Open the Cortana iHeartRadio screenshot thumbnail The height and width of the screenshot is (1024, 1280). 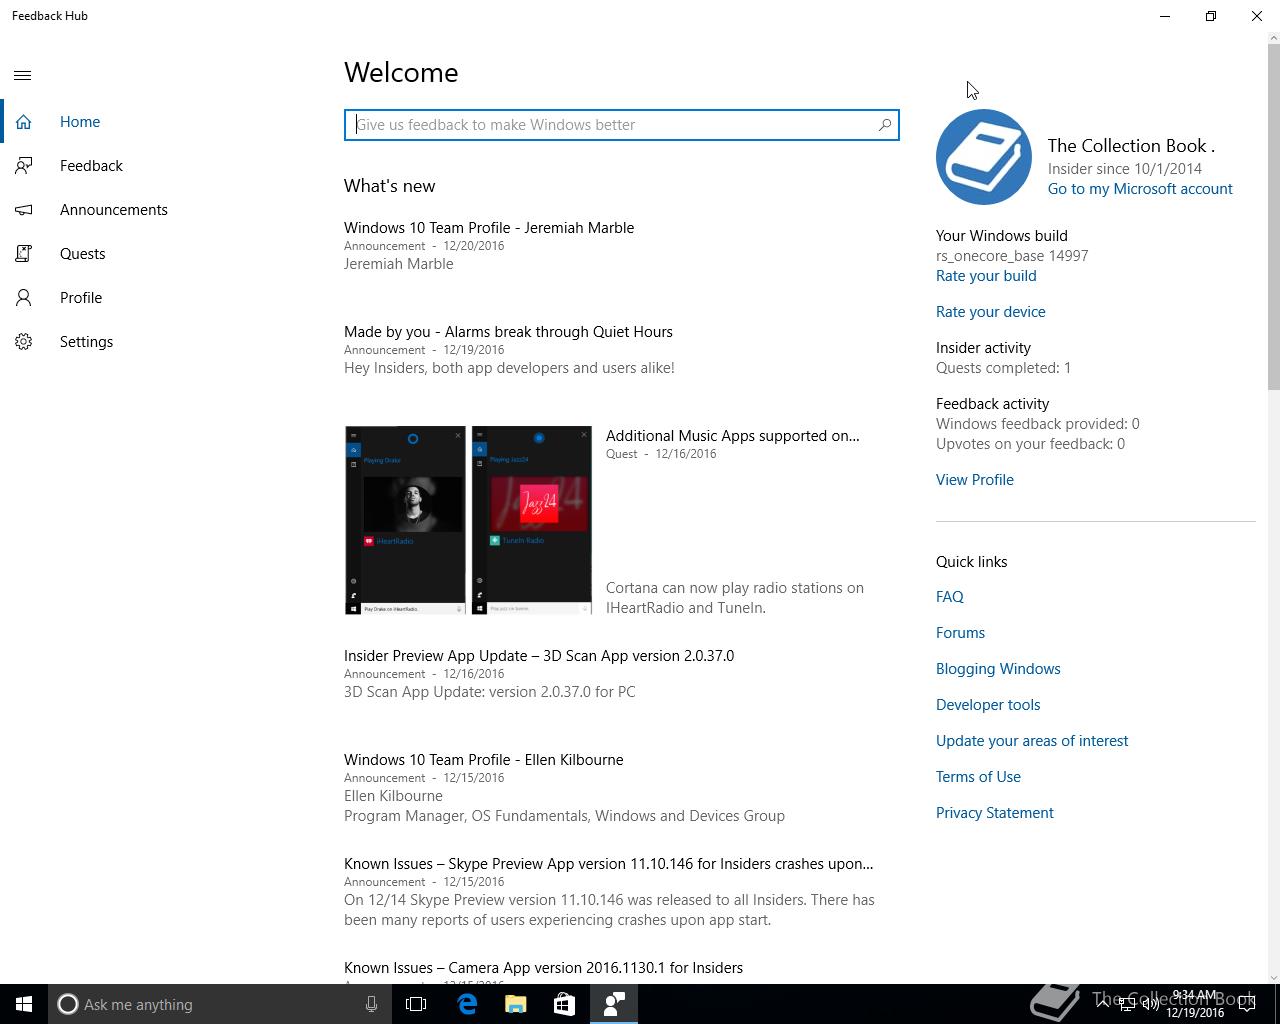pos(405,520)
